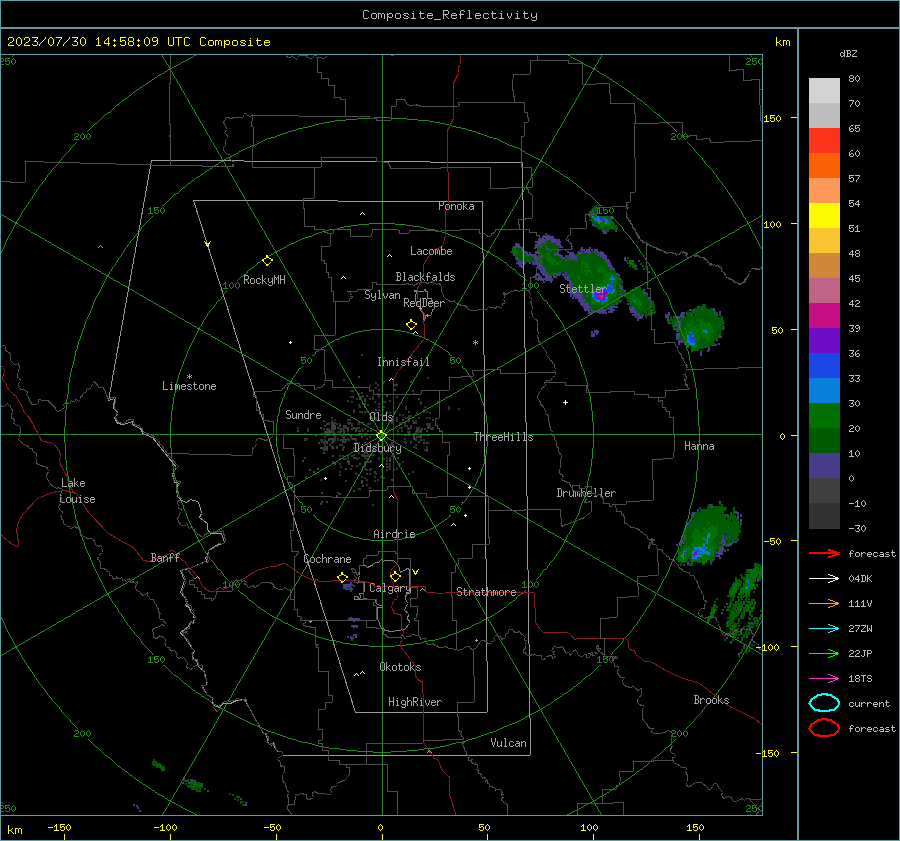Select the Lacombe label
Viewport: 900px width, 841px height.
coord(431,251)
